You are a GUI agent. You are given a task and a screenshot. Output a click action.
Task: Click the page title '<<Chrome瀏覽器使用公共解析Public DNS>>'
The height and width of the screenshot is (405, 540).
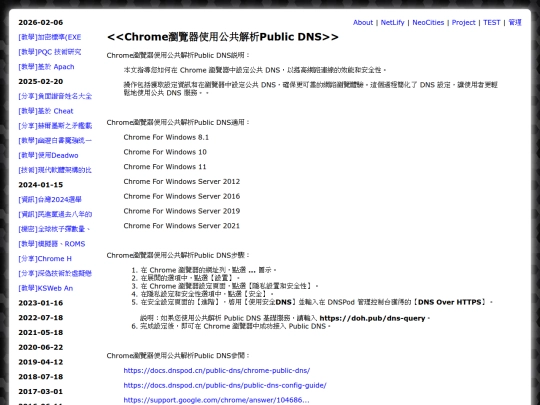click(223, 37)
